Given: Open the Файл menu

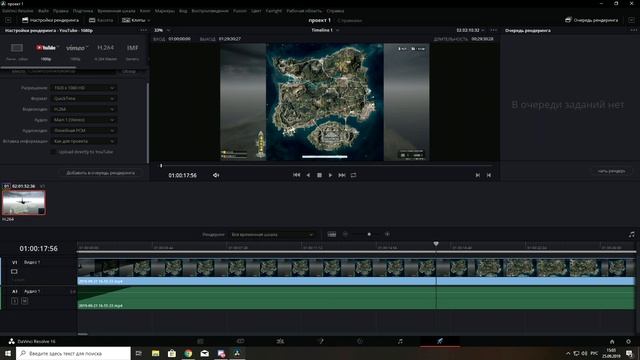Looking at the screenshot, I should pos(43,11).
